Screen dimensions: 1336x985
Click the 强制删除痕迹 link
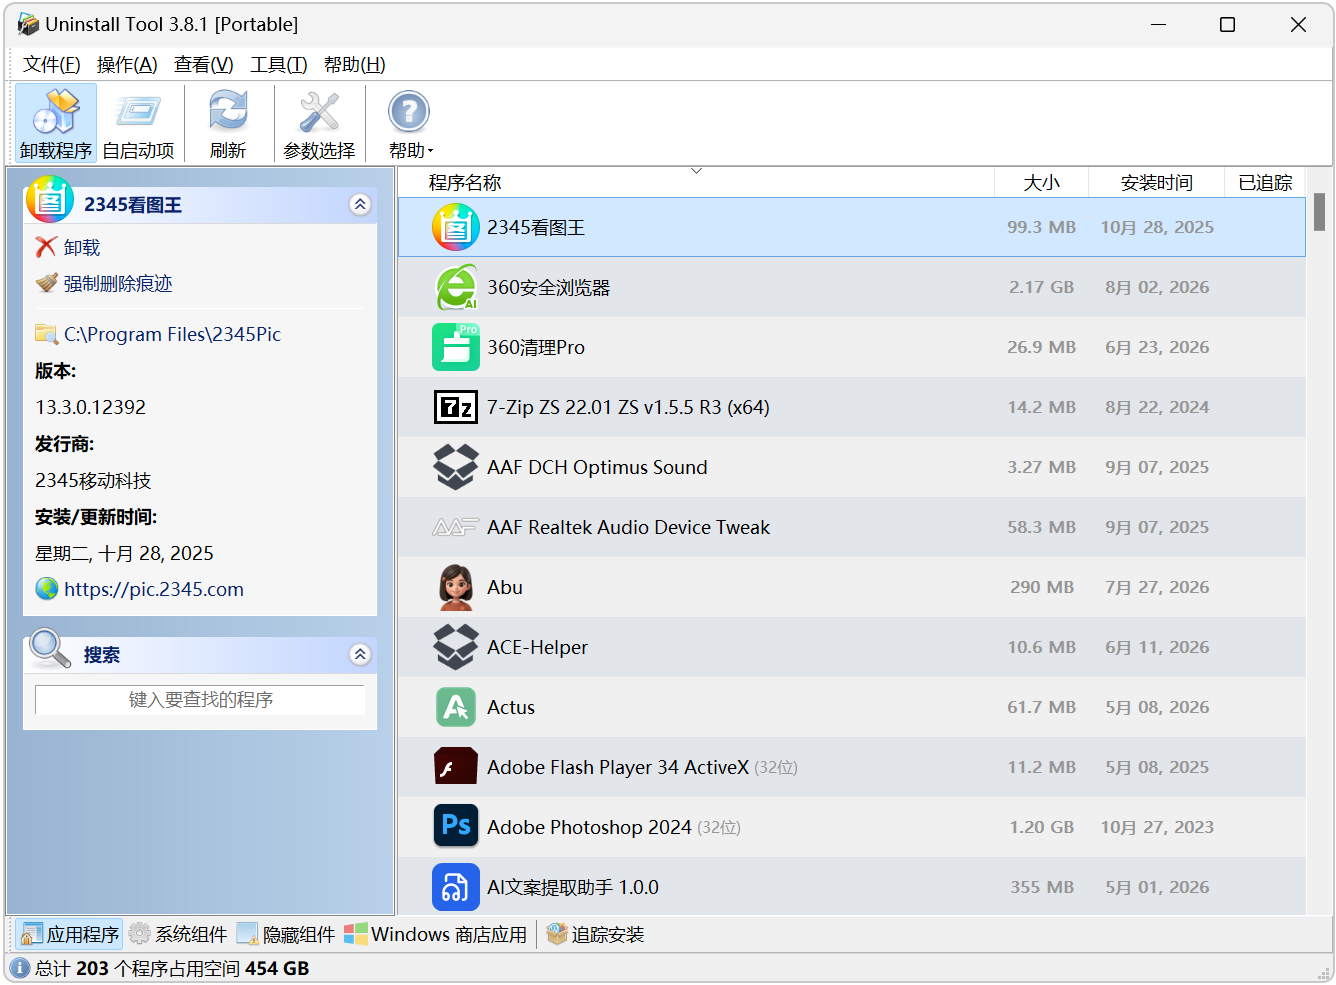pos(118,283)
